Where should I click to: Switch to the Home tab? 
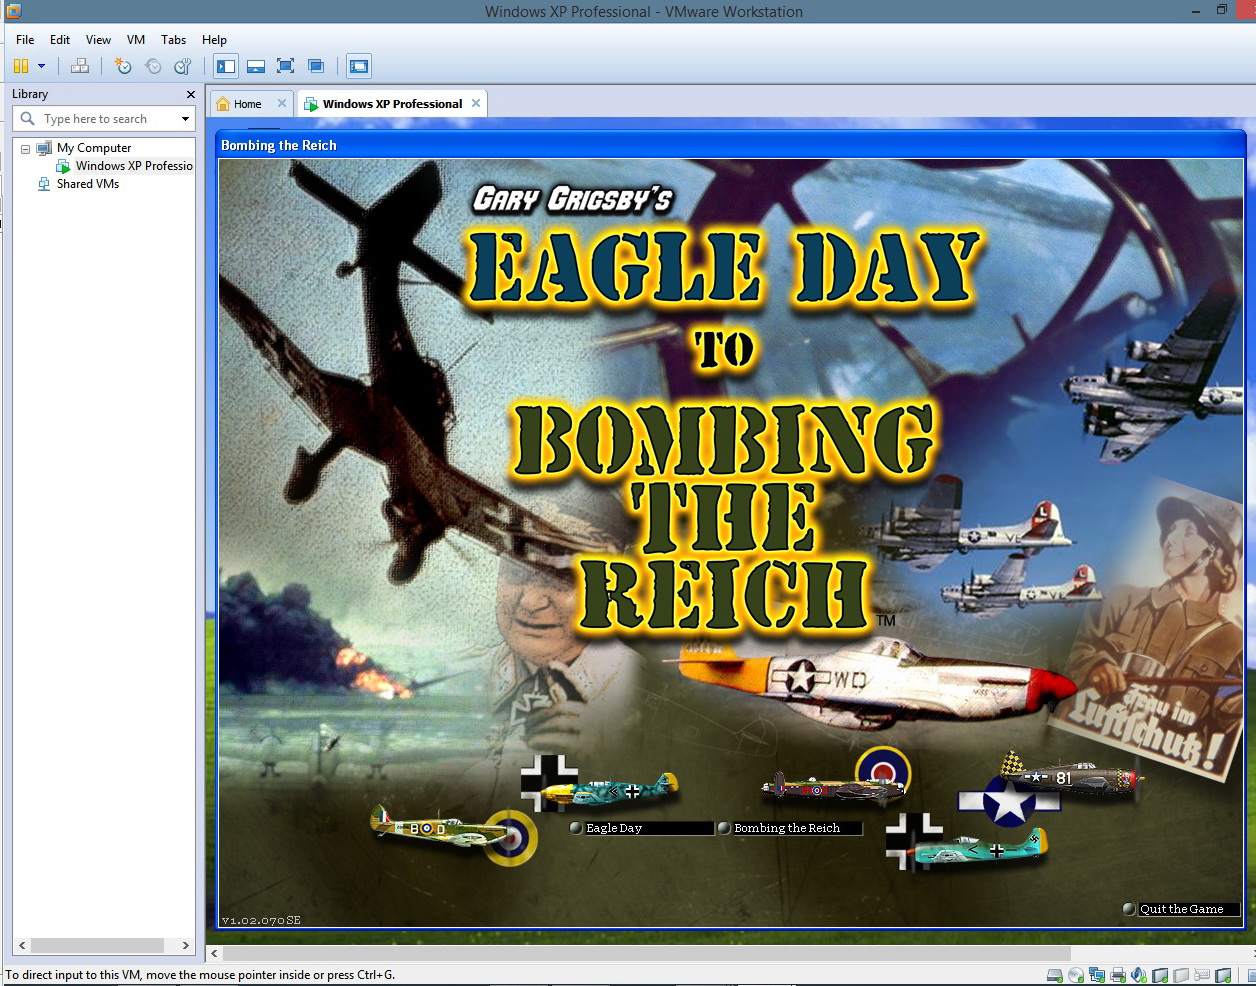pyautogui.click(x=247, y=104)
